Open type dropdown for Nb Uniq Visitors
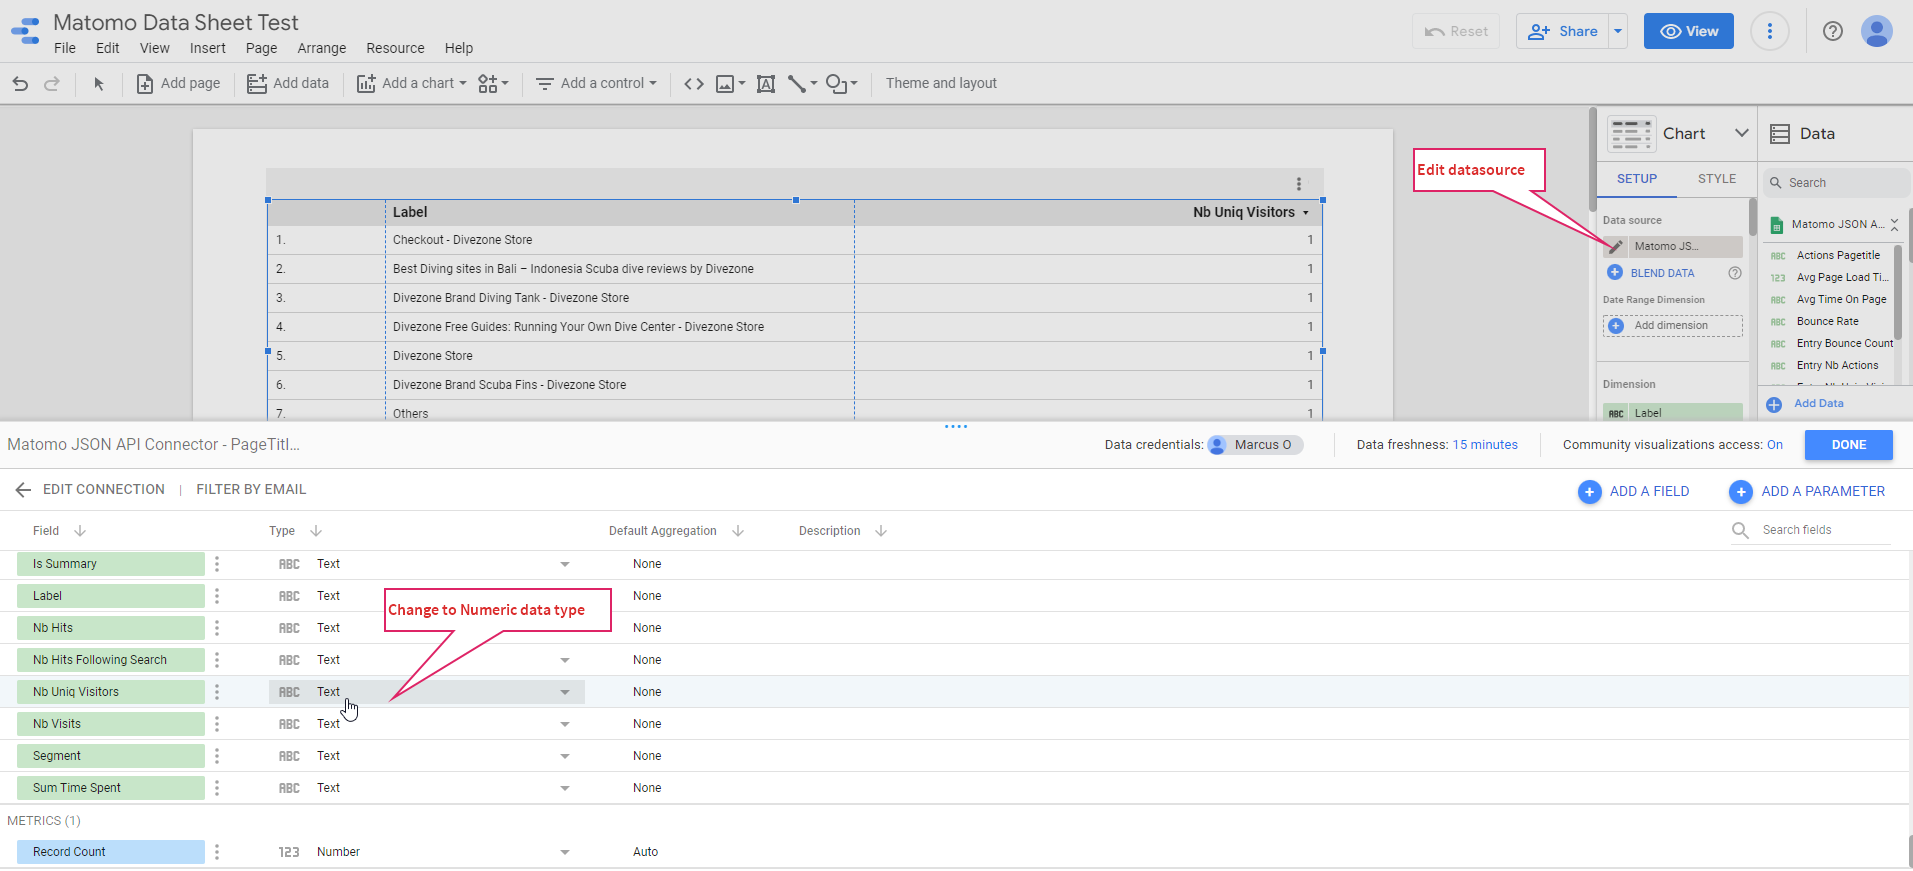The width and height of the screenshot is (1913, 871). (x=565, y=692)
